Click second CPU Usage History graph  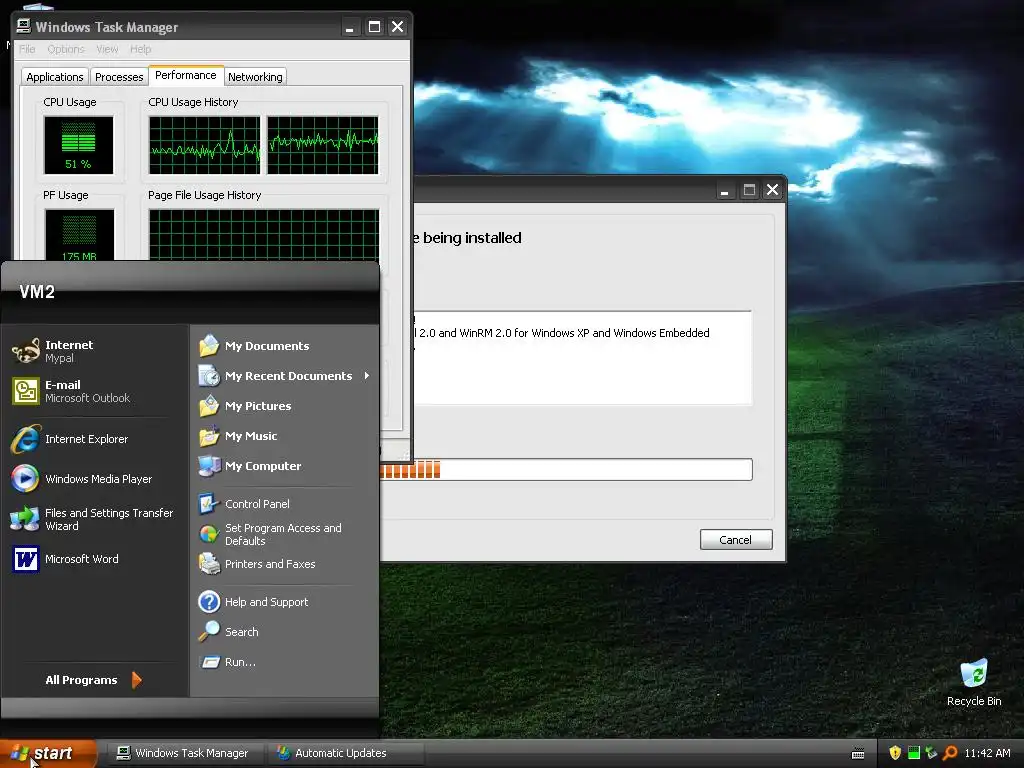tap(323, 145)
